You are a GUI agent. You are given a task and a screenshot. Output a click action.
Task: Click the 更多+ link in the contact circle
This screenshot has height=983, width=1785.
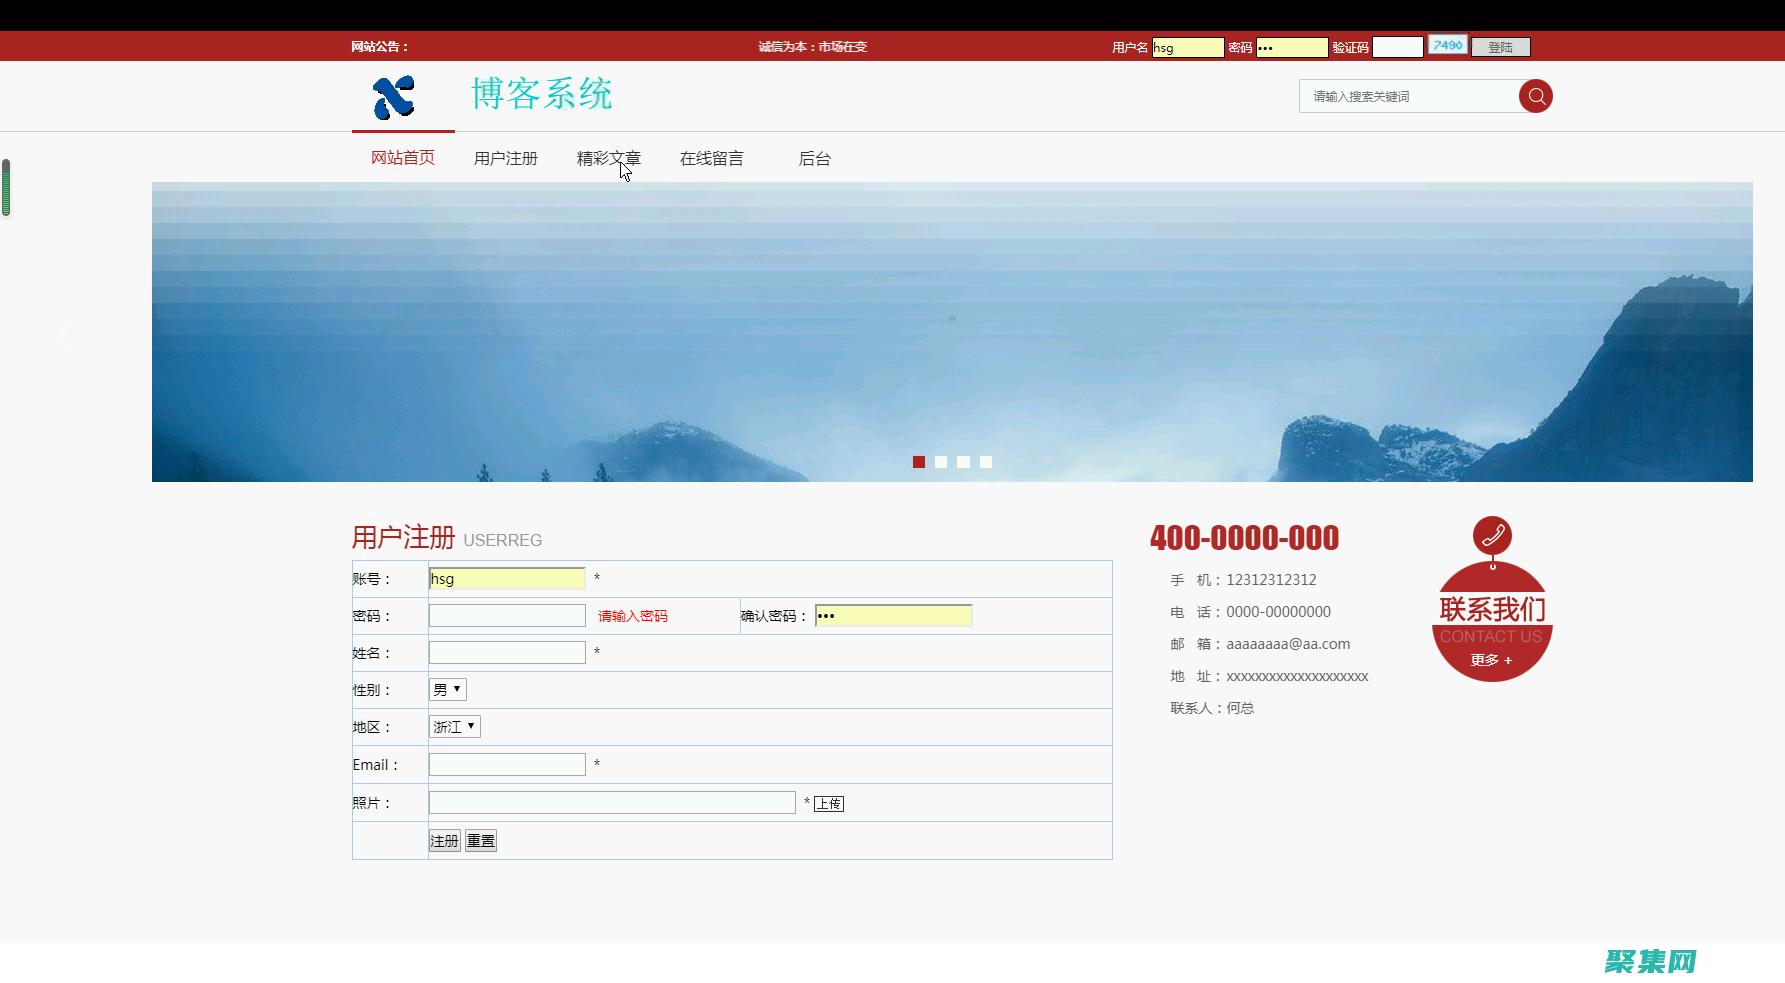[x=1490, y=660]
